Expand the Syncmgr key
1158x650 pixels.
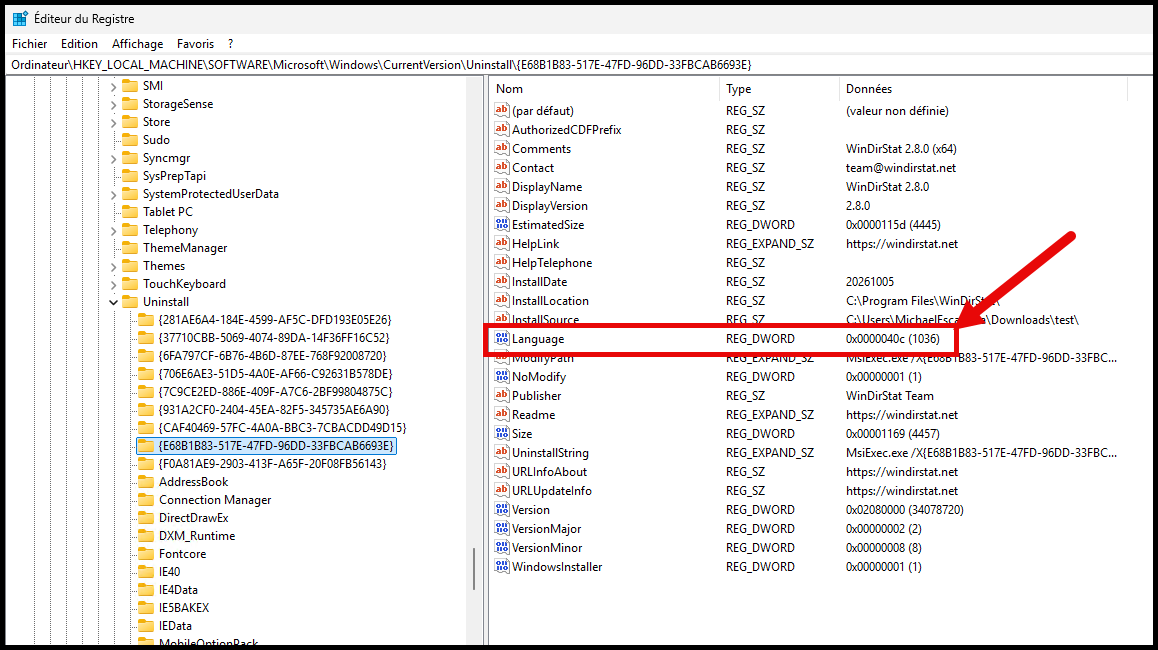click(x=114, y=158)
